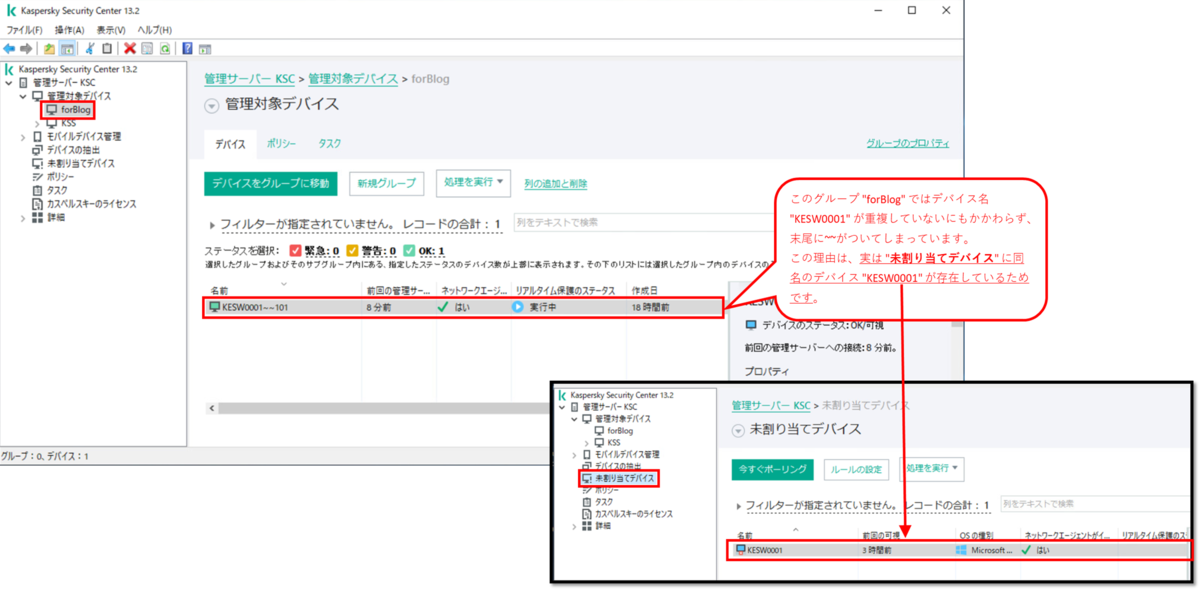Click the monitor icon beside KESW0001~~101
This screenshot has height=590, width=1200.
point(214,307)
